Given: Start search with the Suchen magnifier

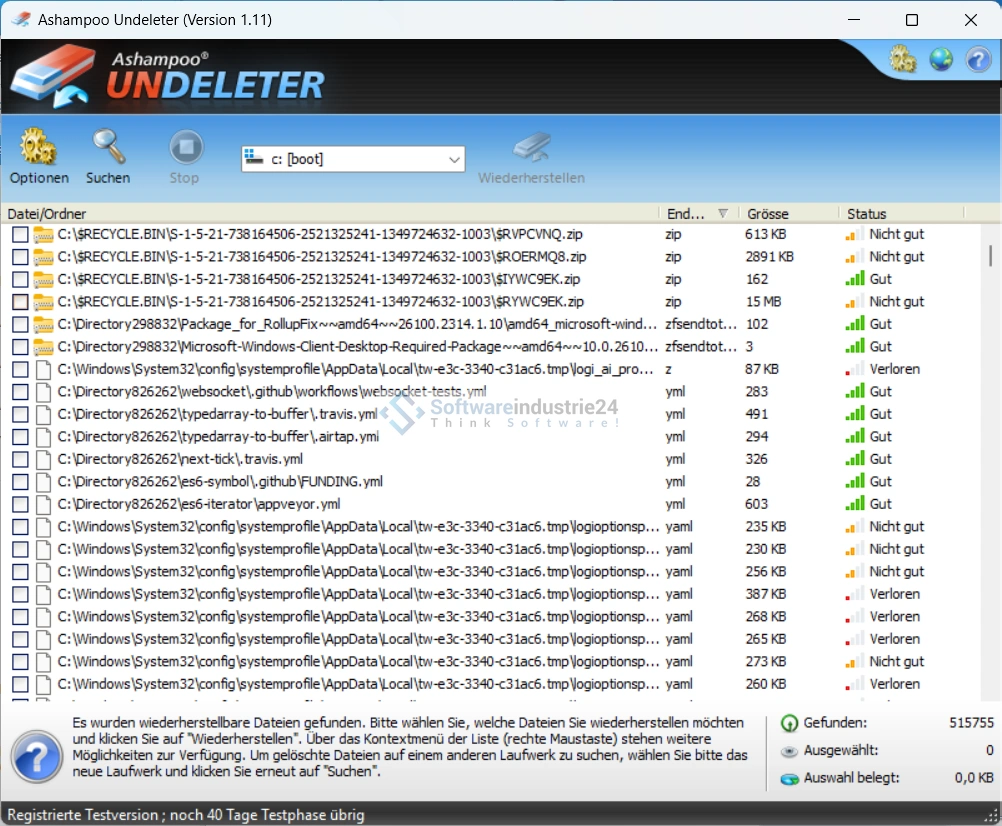Looking at the screenshot, I should click(x=108, y=148).
